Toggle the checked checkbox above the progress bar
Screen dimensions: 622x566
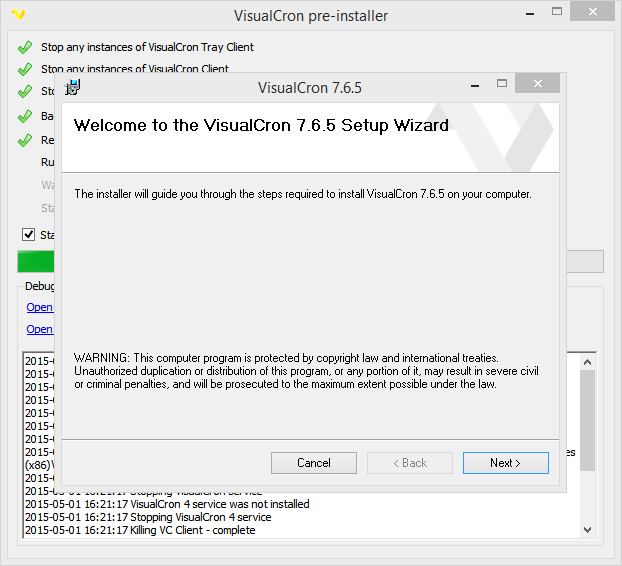[29, 235]
